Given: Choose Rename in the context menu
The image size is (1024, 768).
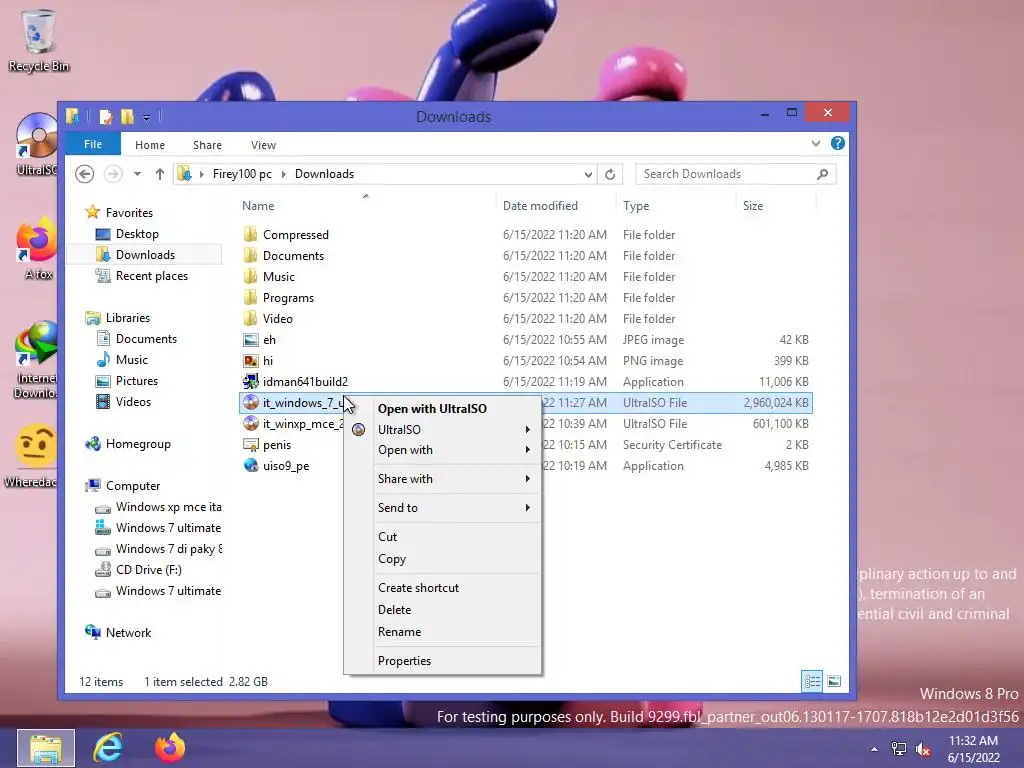Looking at the screenshot, I should coord(443,632).
